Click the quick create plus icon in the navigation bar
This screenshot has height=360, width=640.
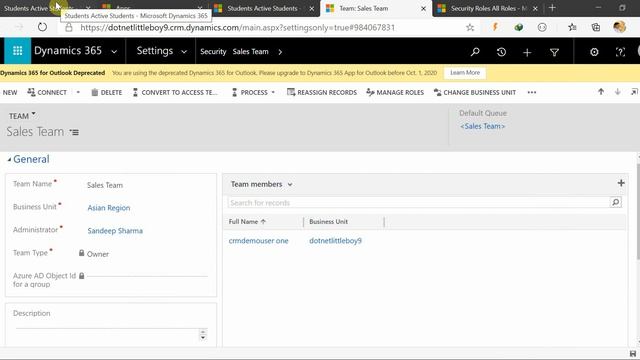(x=527, y=52)
